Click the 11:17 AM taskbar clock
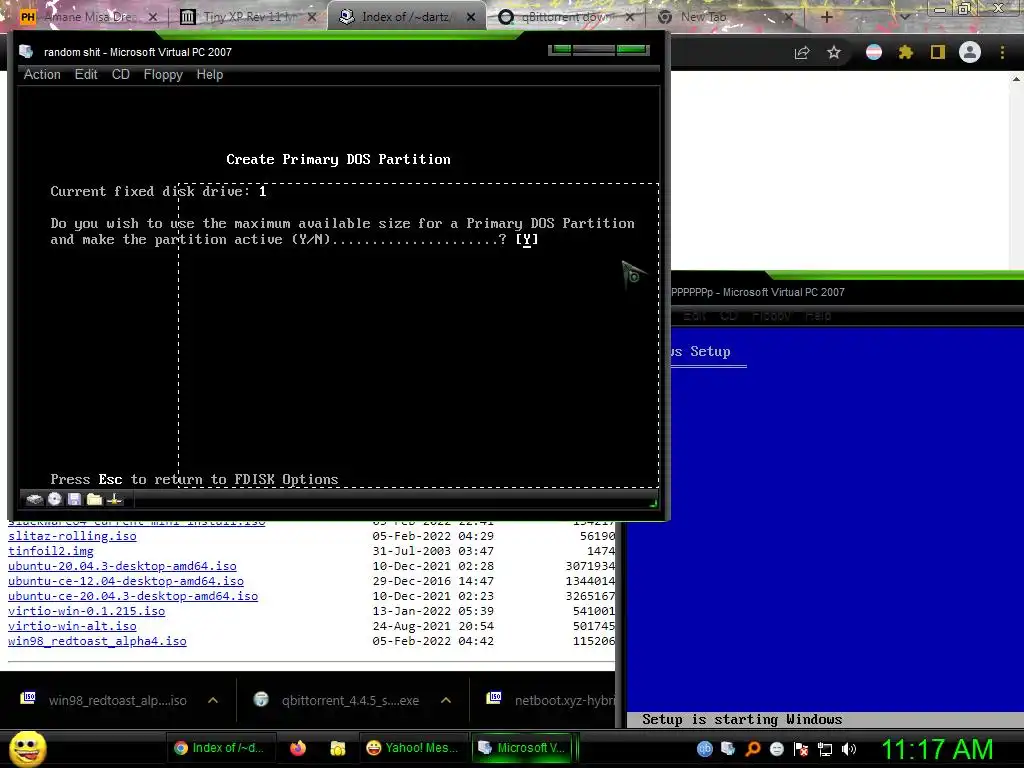The height and width of the screenshot is (768, 1024). coord(937,749)
